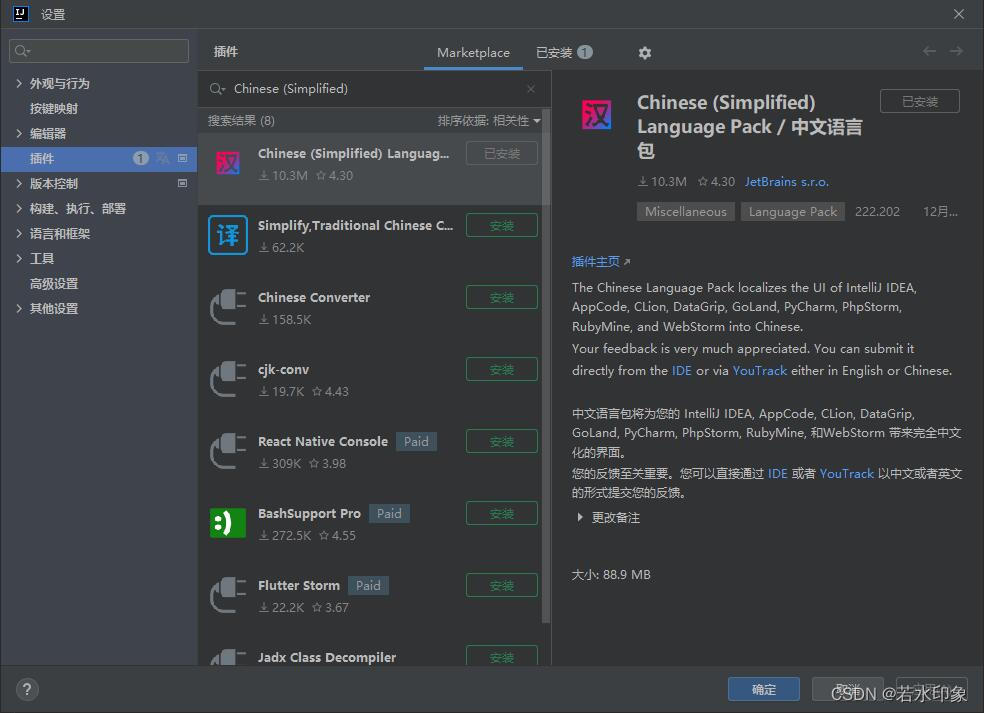Image resolution: width=984 pixels, height=713 pixels.
Task: Install the Flutter Storm plugin
Action: point(501,585)
